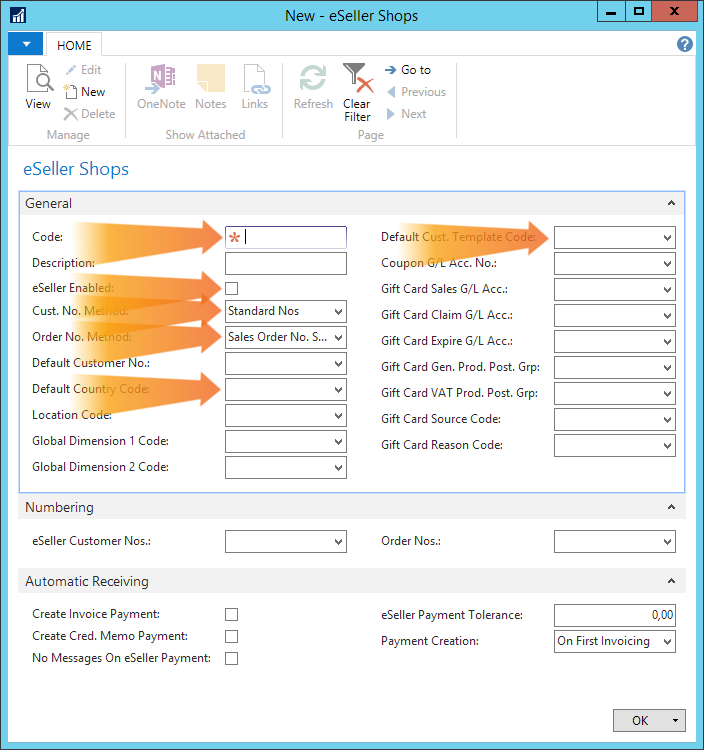Click the application icon in title bar
The height and width of the screenshot is (750, 704).
click(x=18, y=15)
